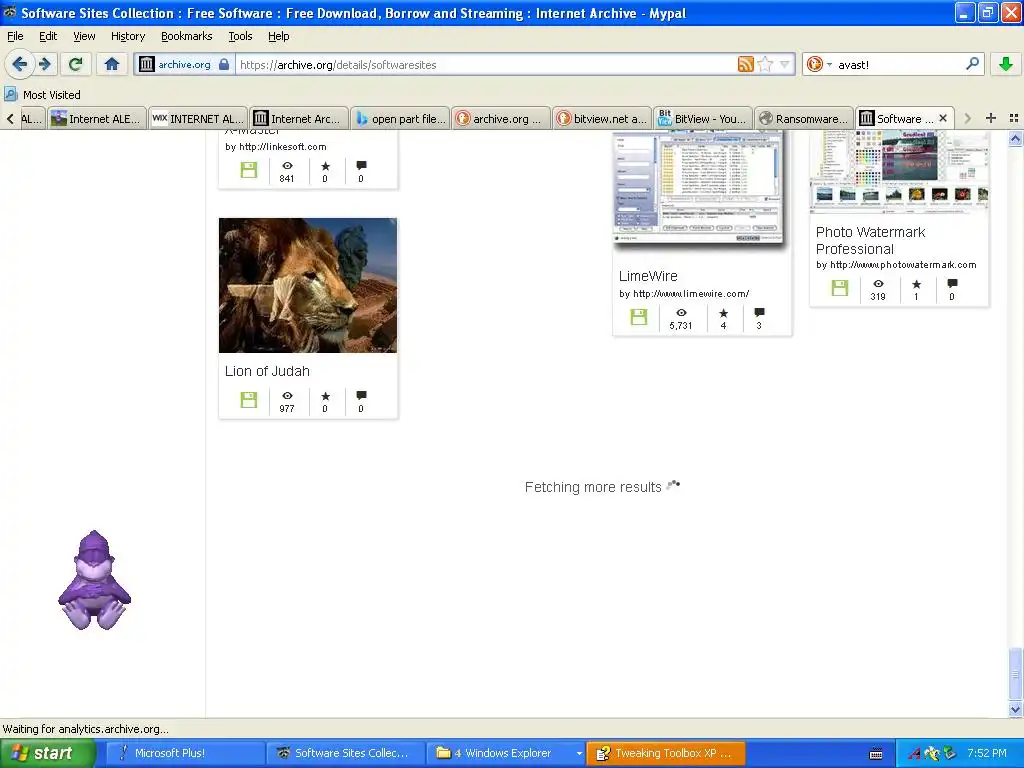The height and width of the screenshot is (768, 1024).
Task: Click the archive.org site identity padlock
Action: pos(224,64)
